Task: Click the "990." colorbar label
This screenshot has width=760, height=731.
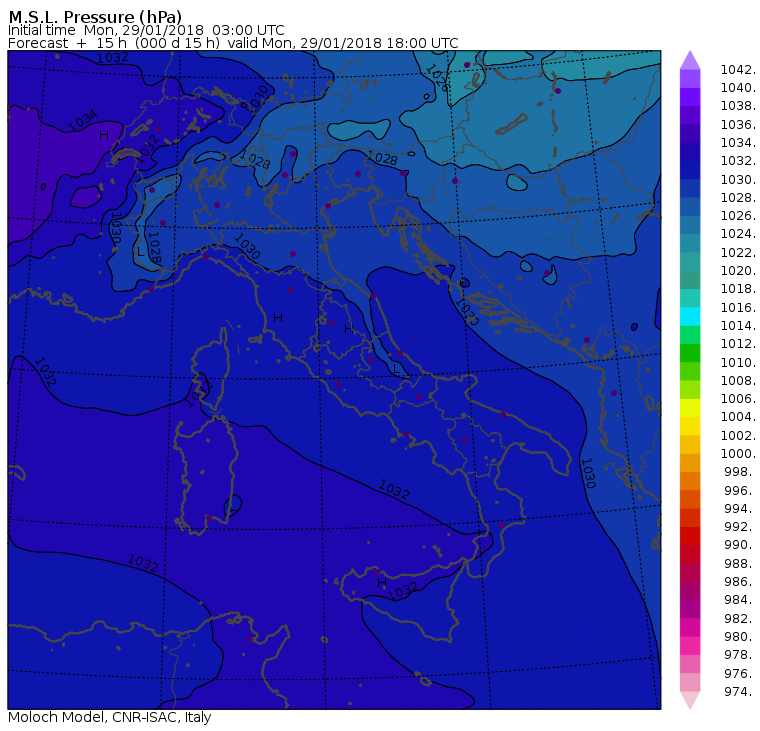Action: (x=740, y=545)
